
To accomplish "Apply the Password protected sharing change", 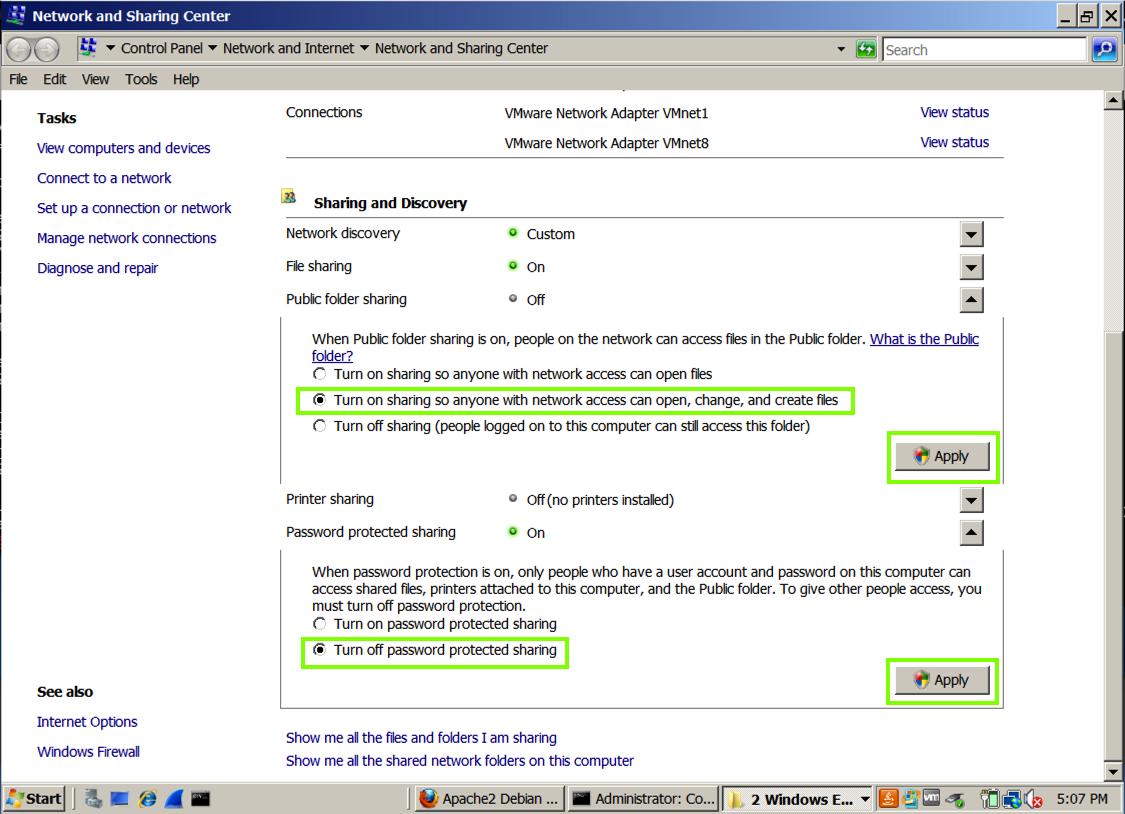I will tap(942, 680).
